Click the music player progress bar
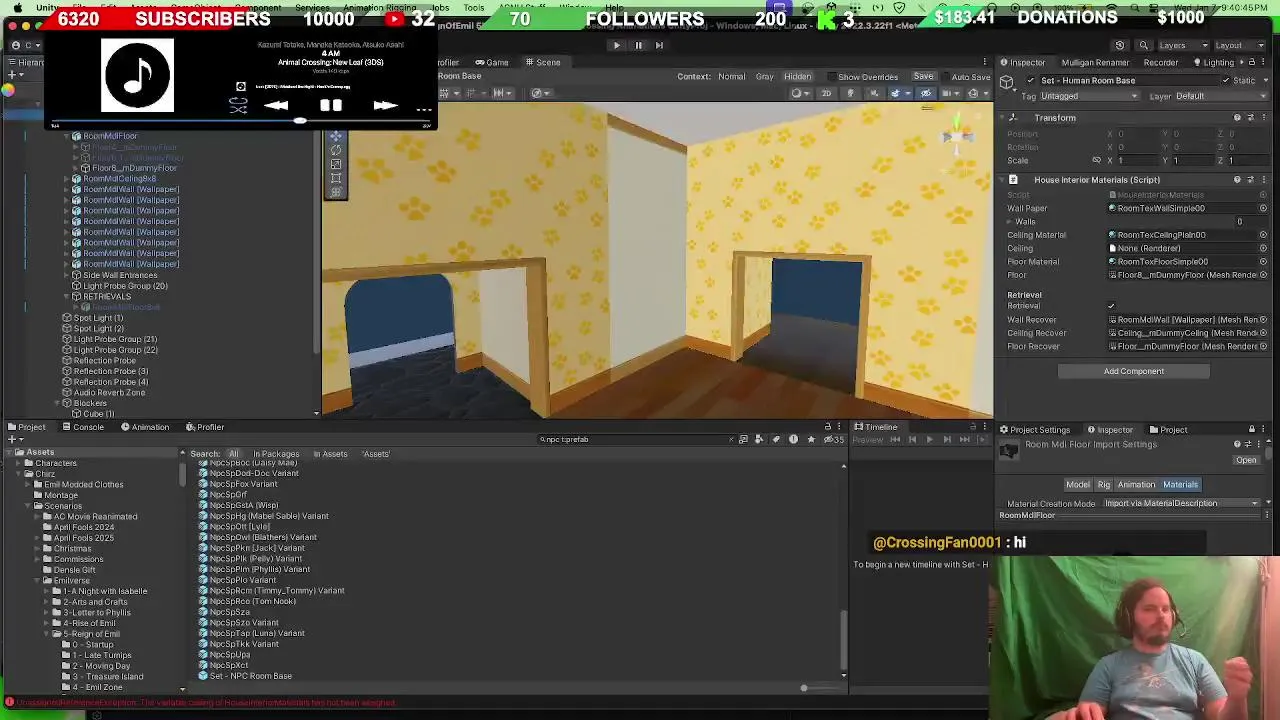 coord(242,121)
